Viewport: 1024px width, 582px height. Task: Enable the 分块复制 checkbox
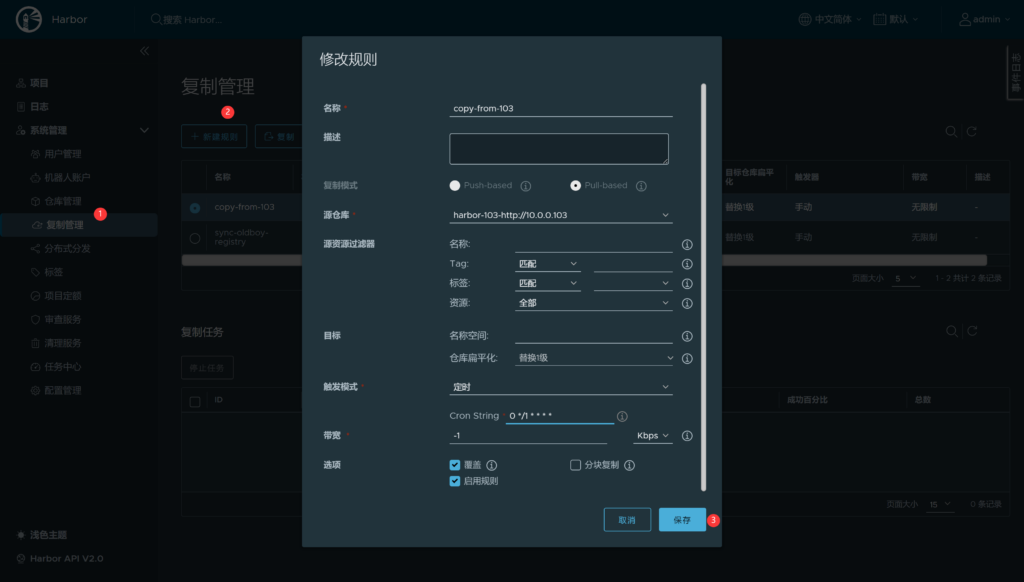pos(575,465)
